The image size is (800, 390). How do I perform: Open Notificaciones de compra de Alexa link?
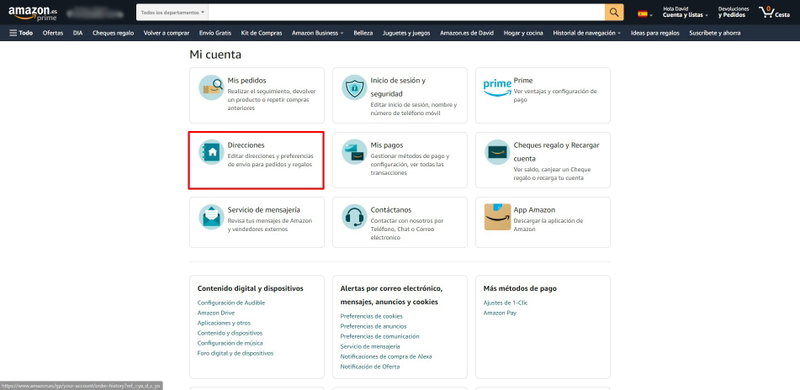386,356
